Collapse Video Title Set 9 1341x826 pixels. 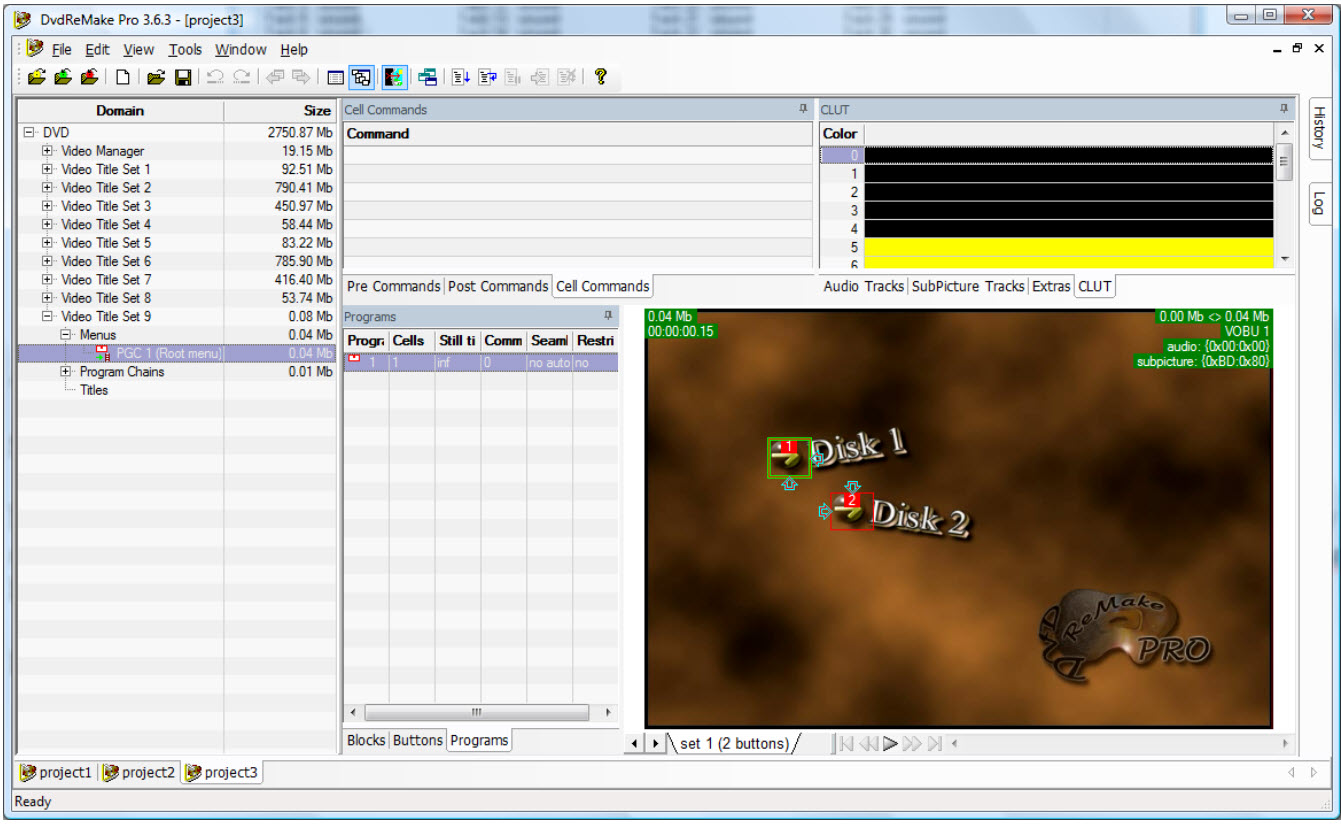[x=47, y=316]
